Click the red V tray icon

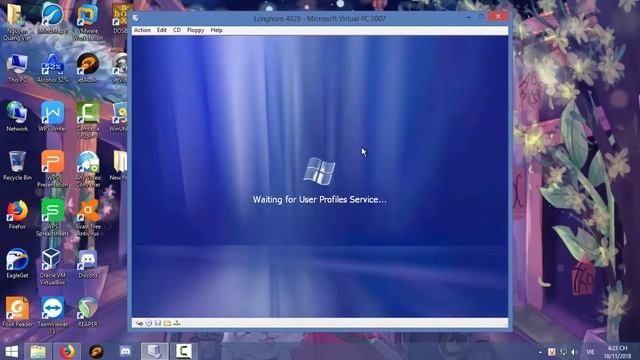coord(552,352)
